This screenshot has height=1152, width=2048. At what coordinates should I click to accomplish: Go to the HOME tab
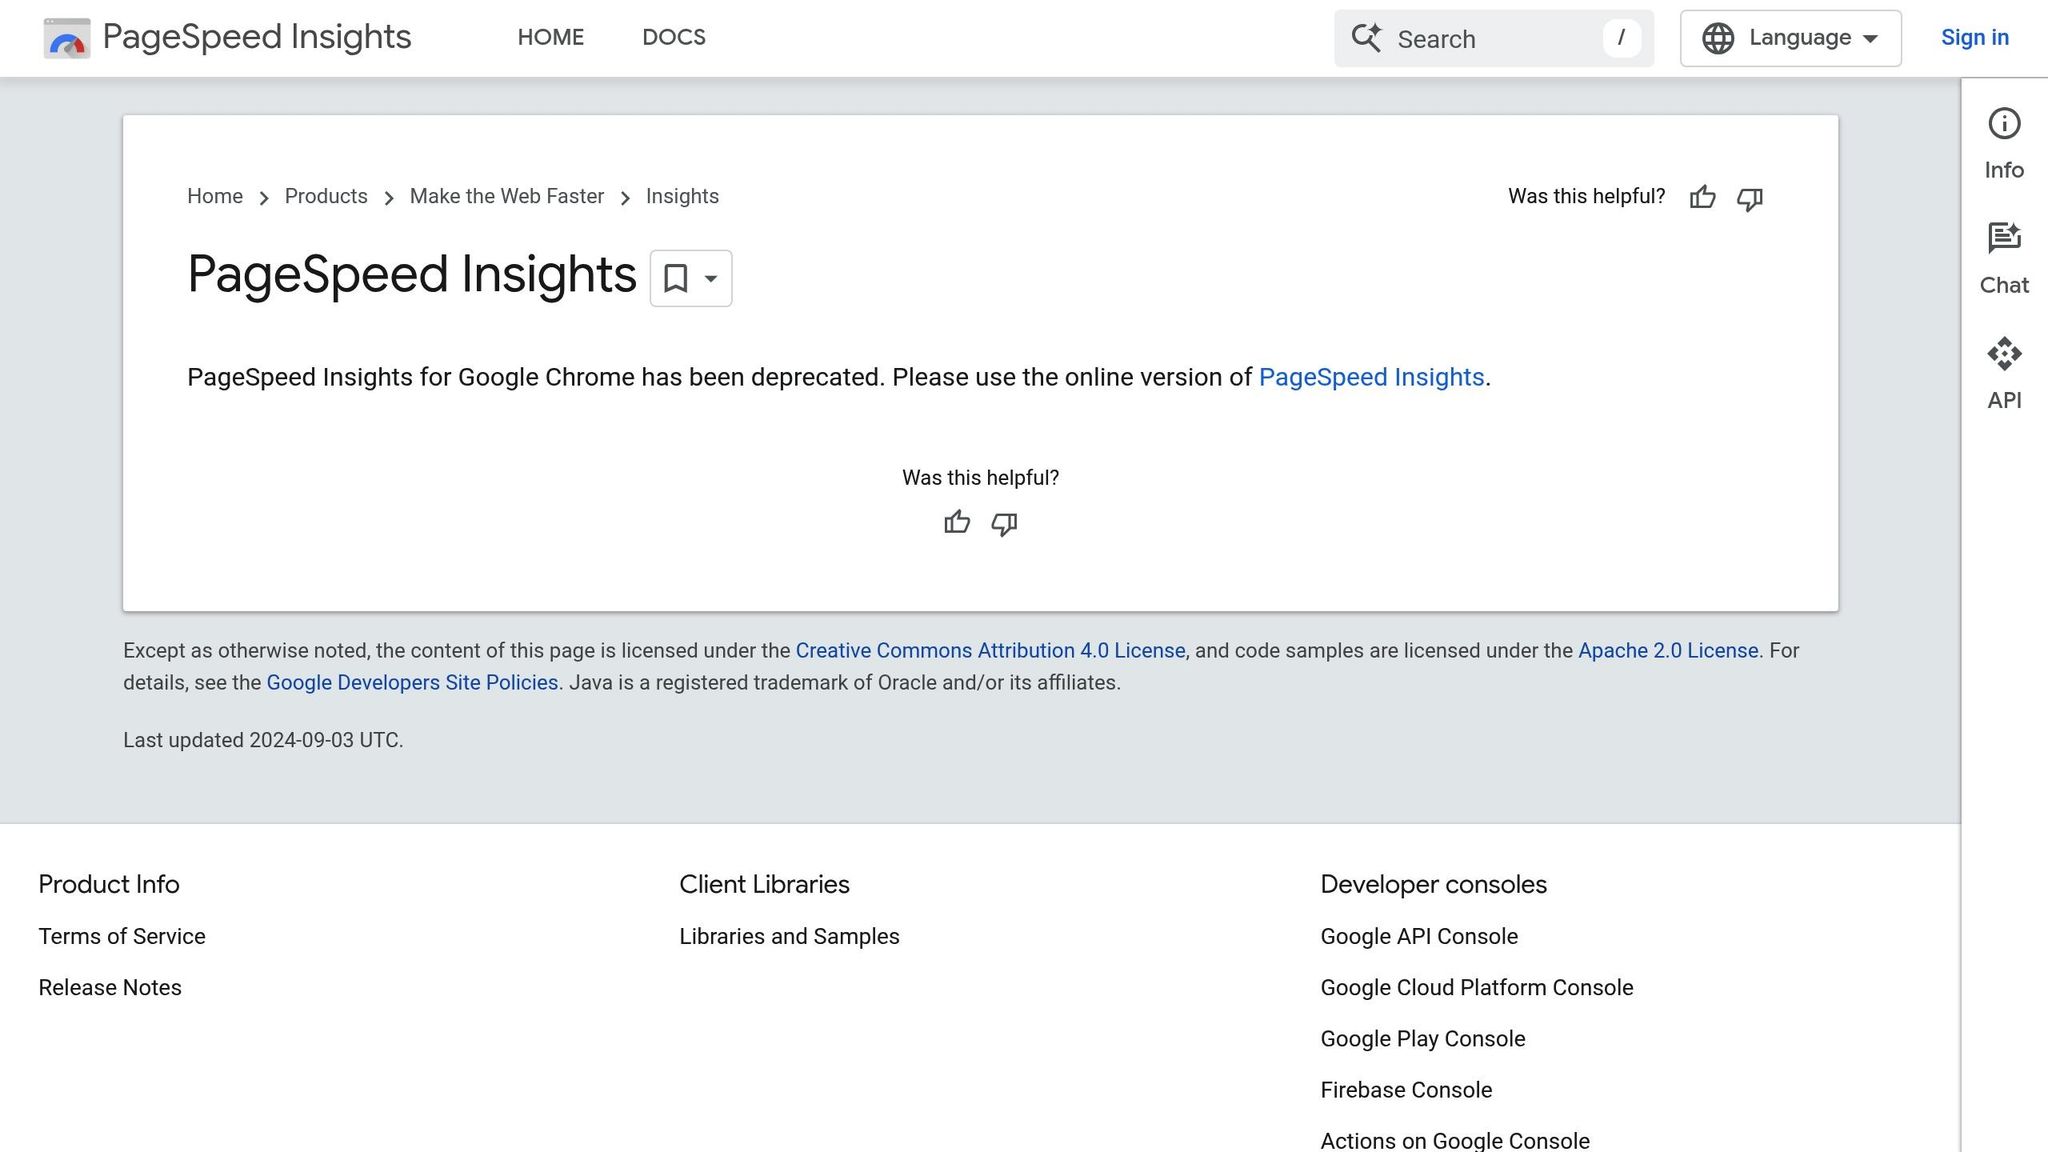tap(551, 37)
